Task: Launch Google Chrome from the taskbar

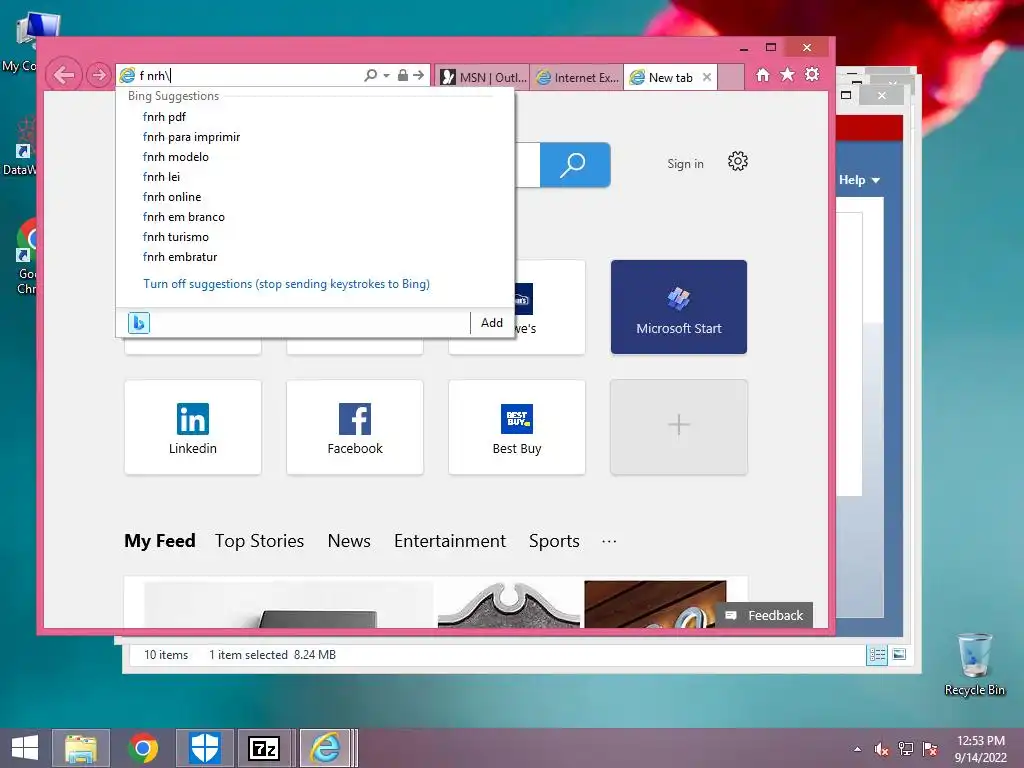Action: pyautogui.click(x=143, y=748)
